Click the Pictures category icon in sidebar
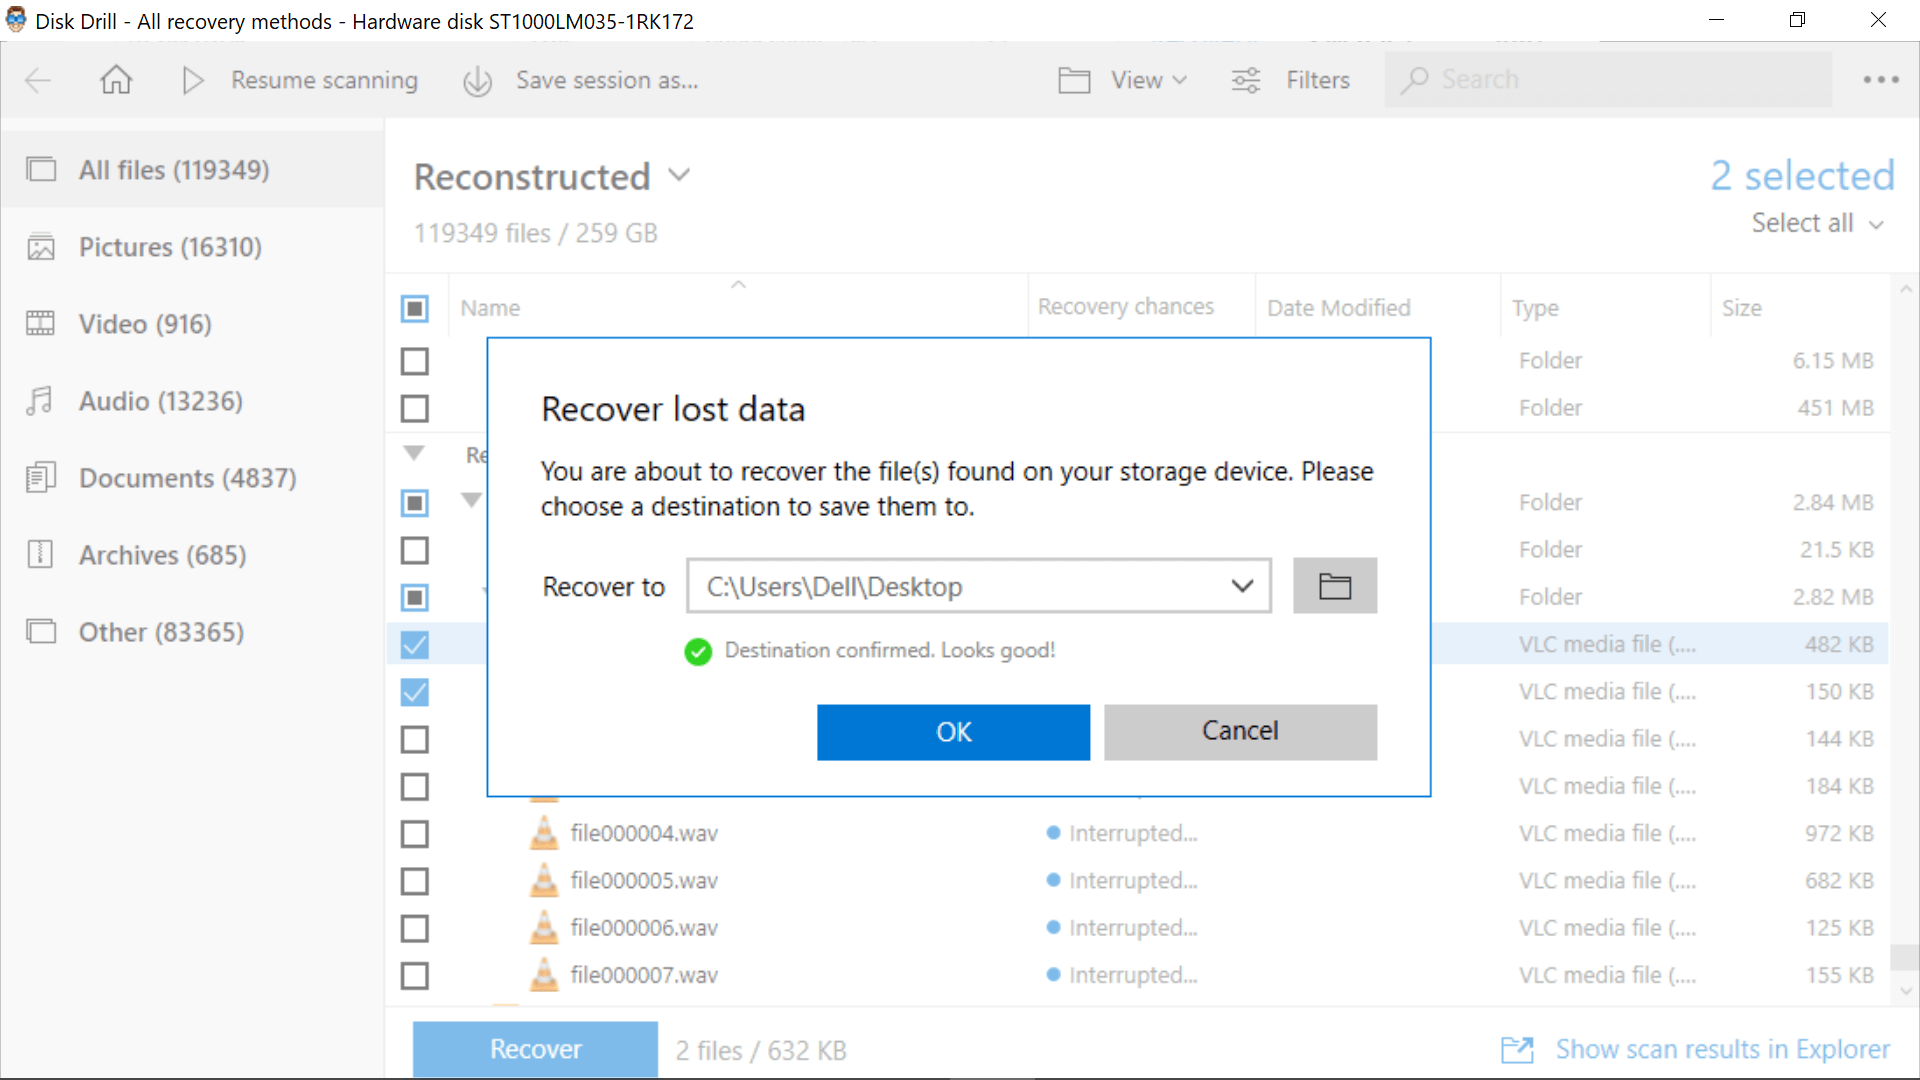1920x1080 pixels. (41, 245)
